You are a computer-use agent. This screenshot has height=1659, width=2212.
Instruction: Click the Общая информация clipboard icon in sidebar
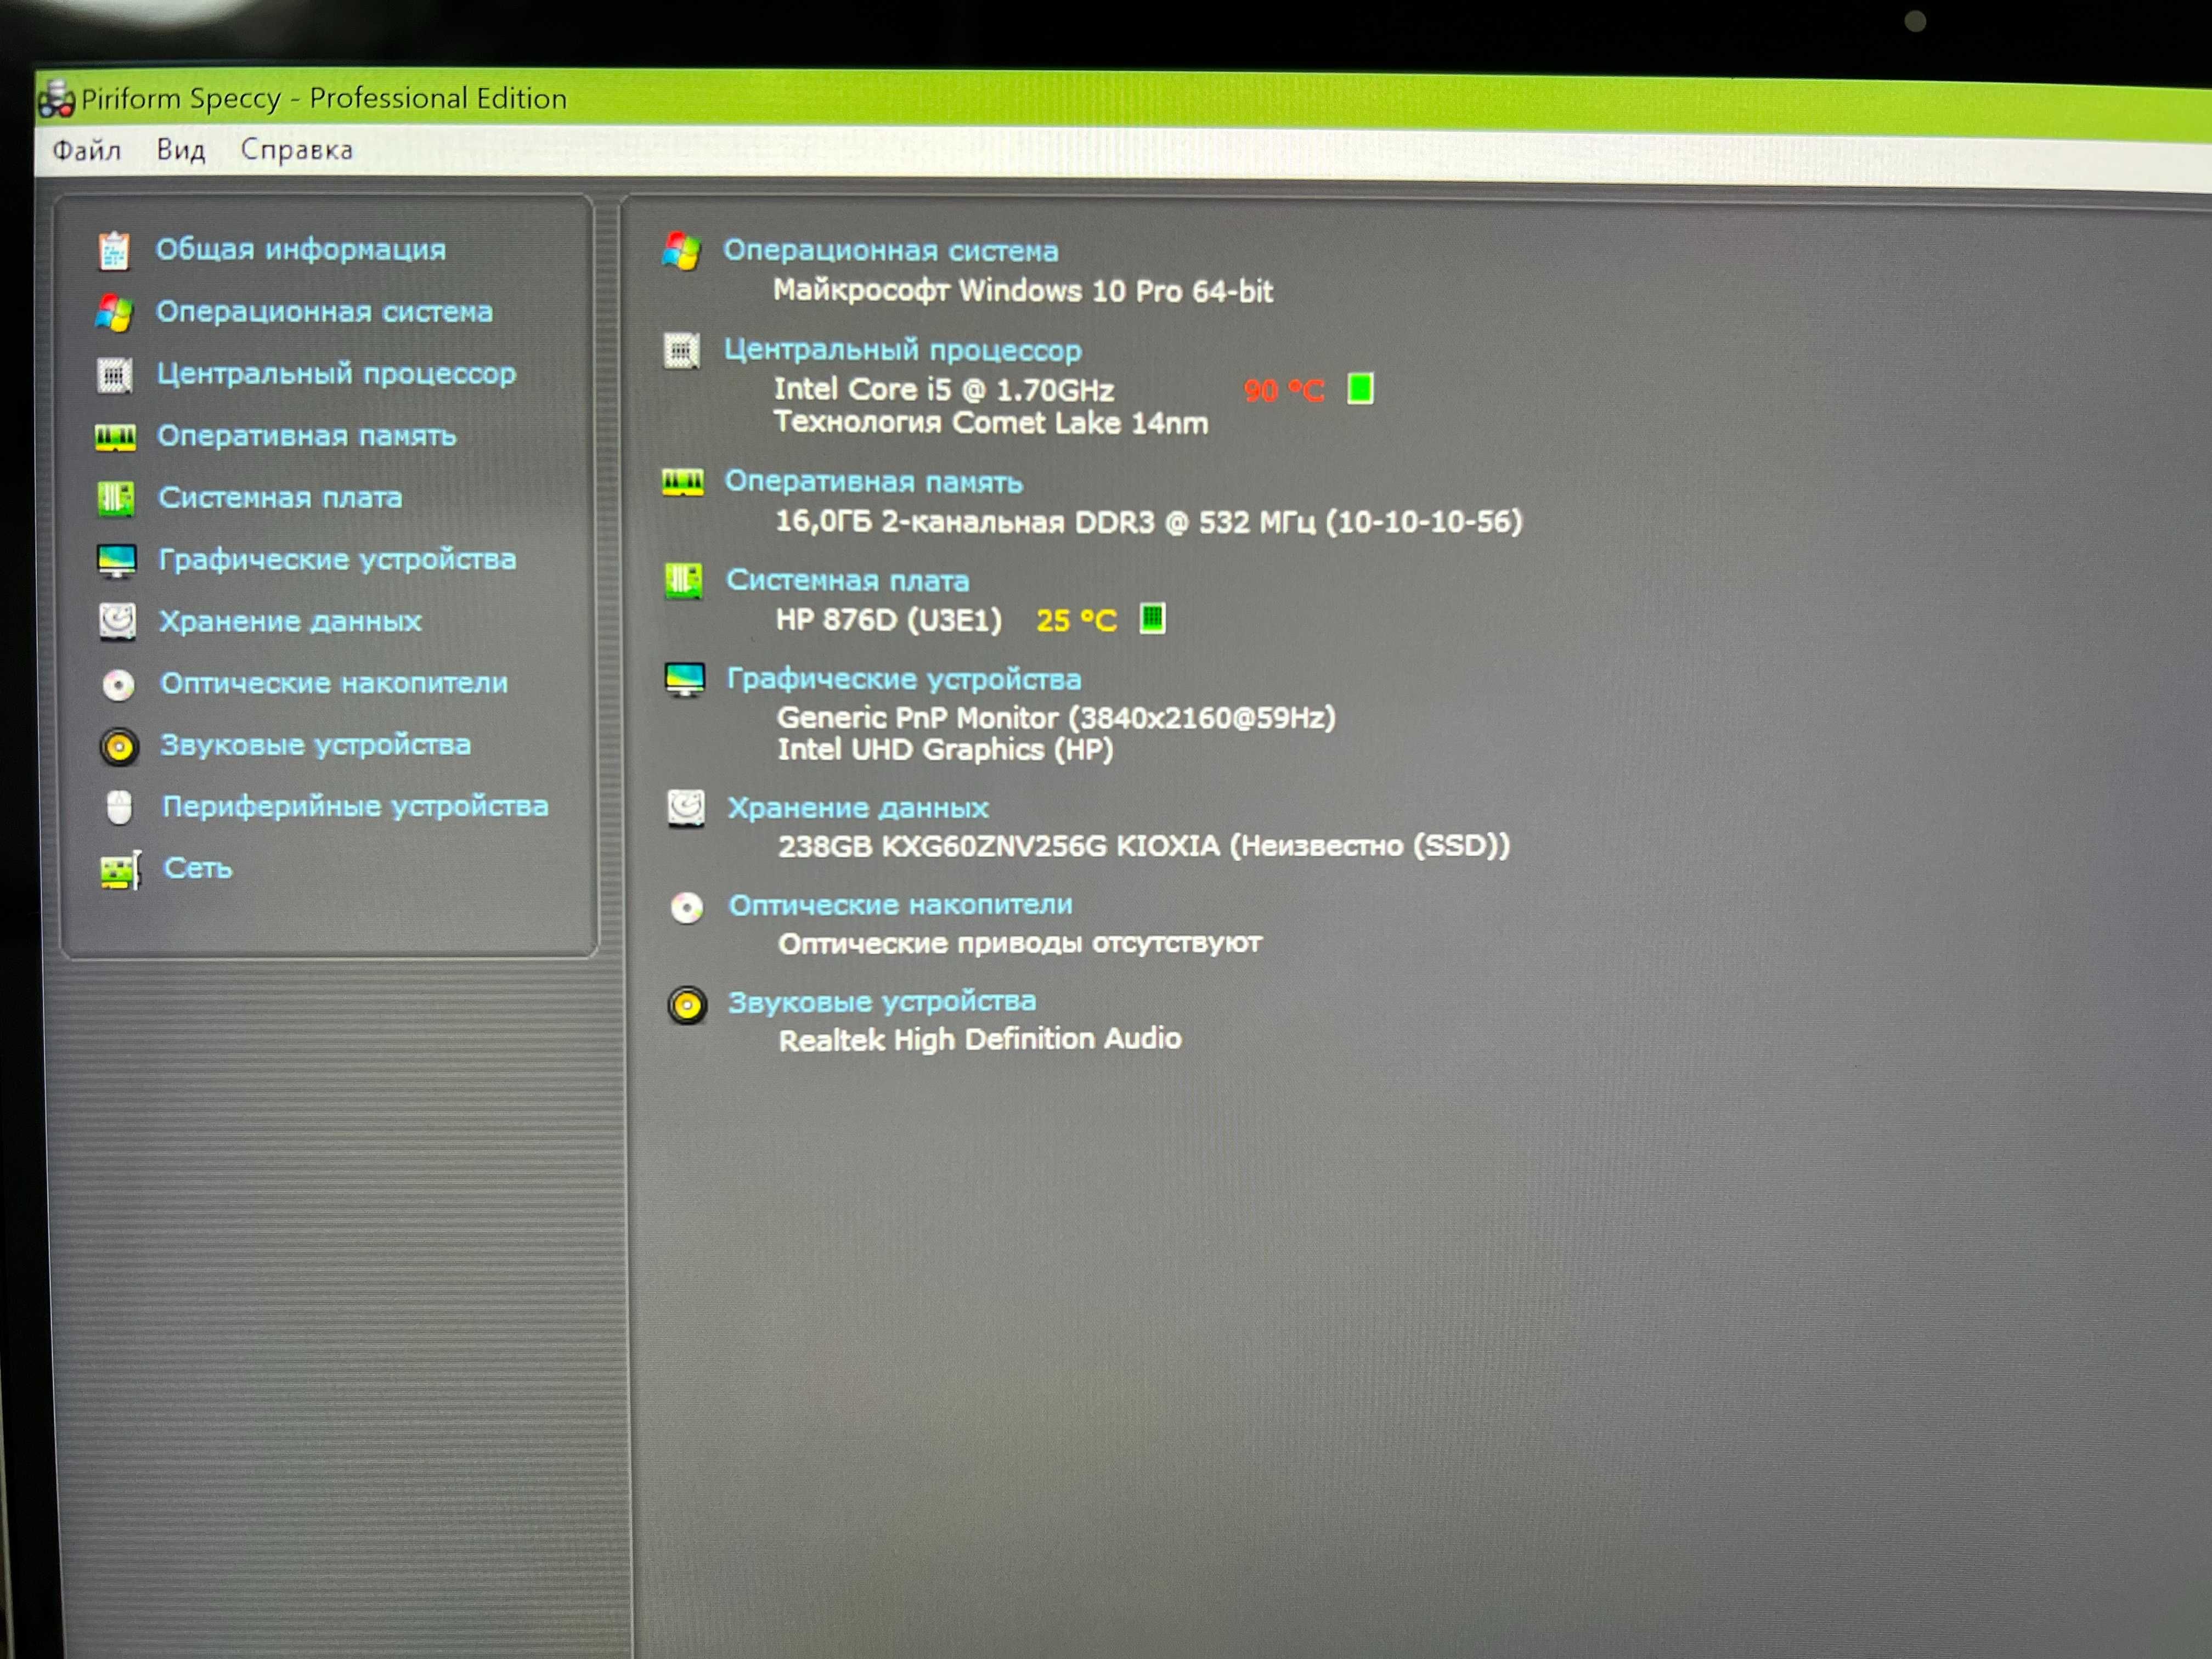click(x=114, y=250)
